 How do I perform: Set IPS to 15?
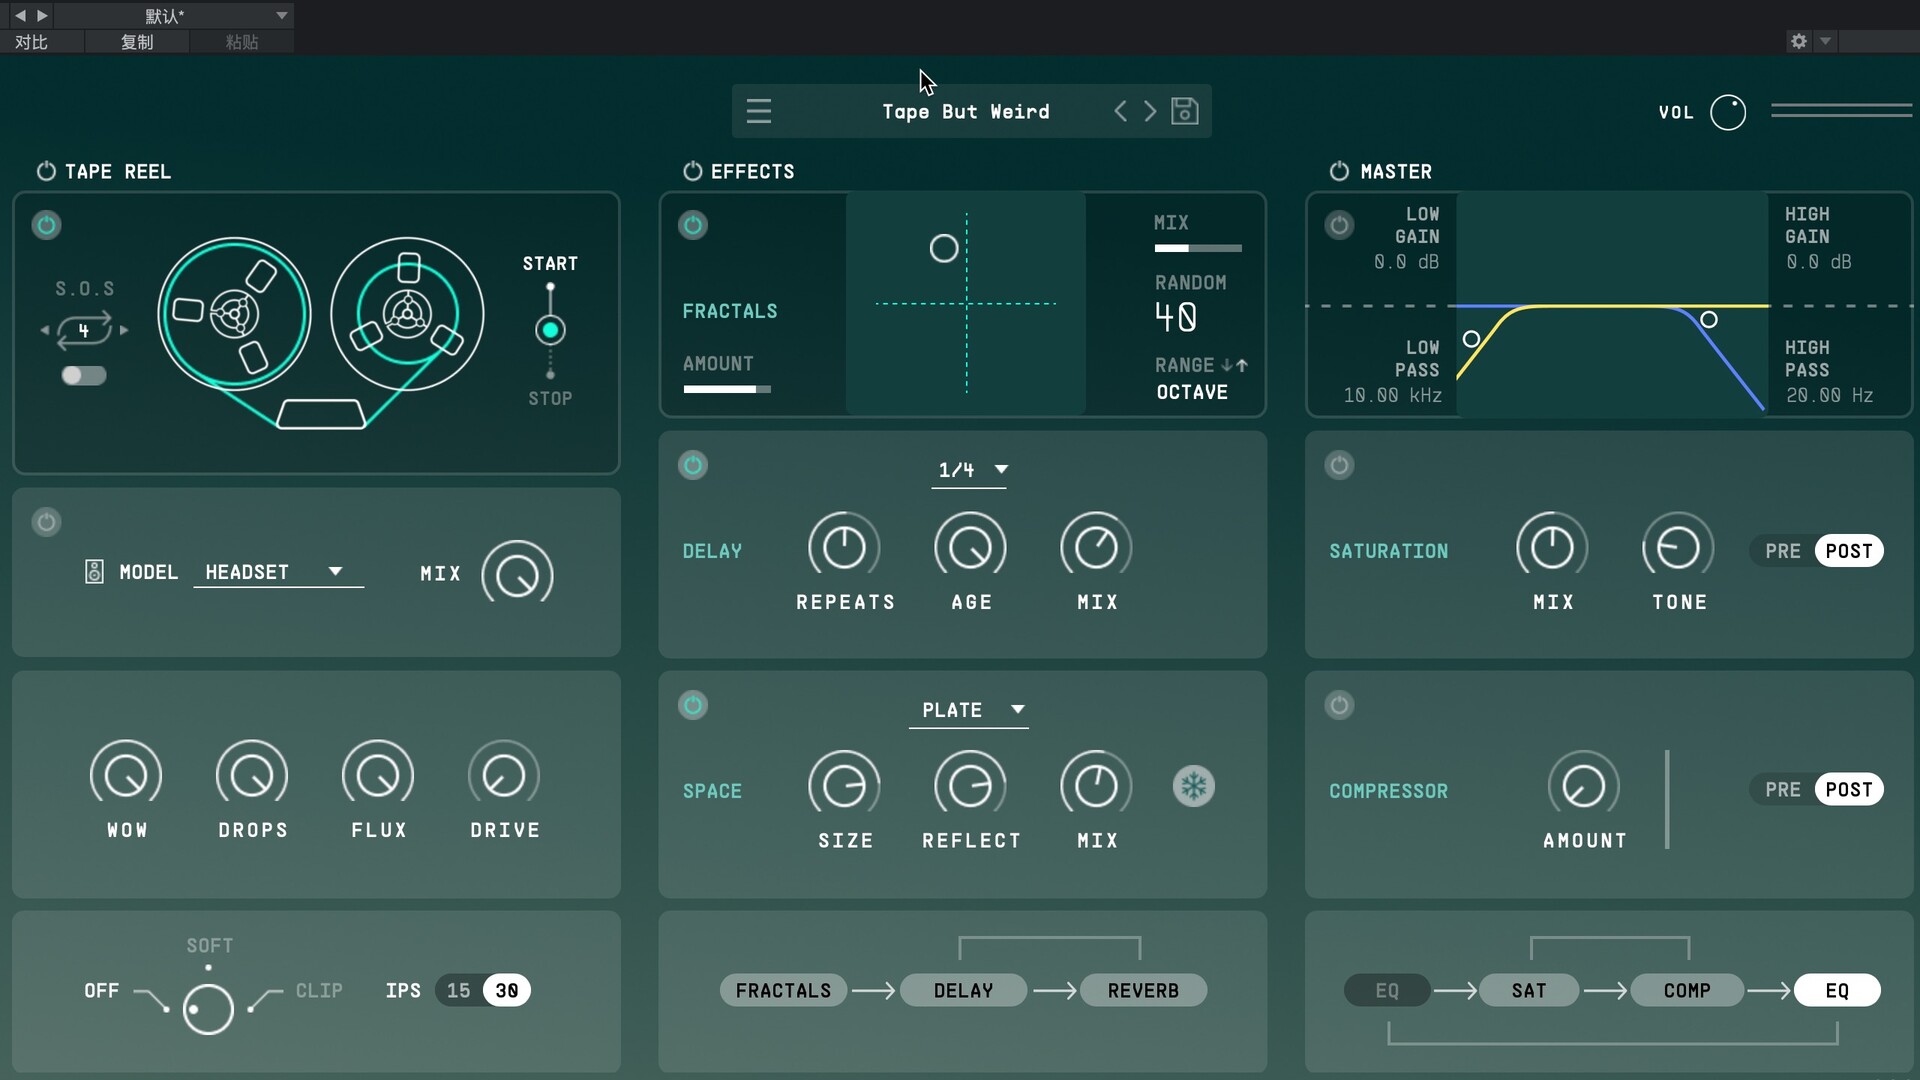pyautogui.click(x=459, y=990)
